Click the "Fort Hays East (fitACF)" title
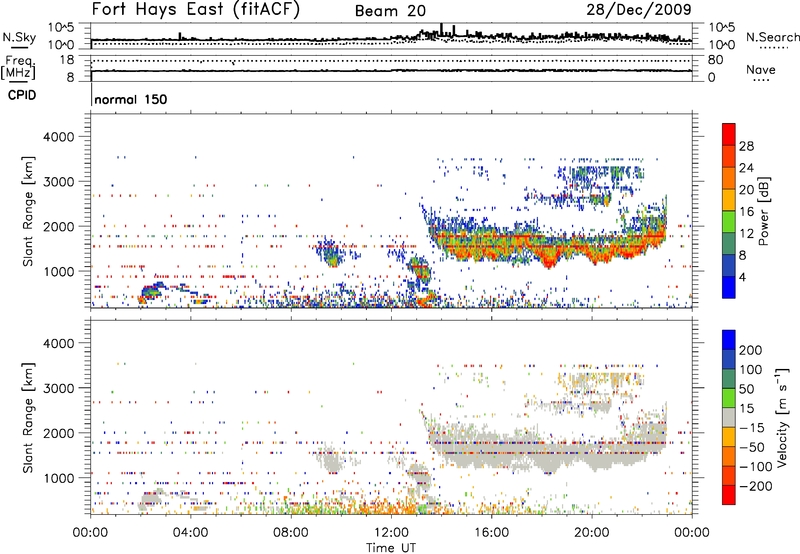The image size is (800, 554). (196, 10)
